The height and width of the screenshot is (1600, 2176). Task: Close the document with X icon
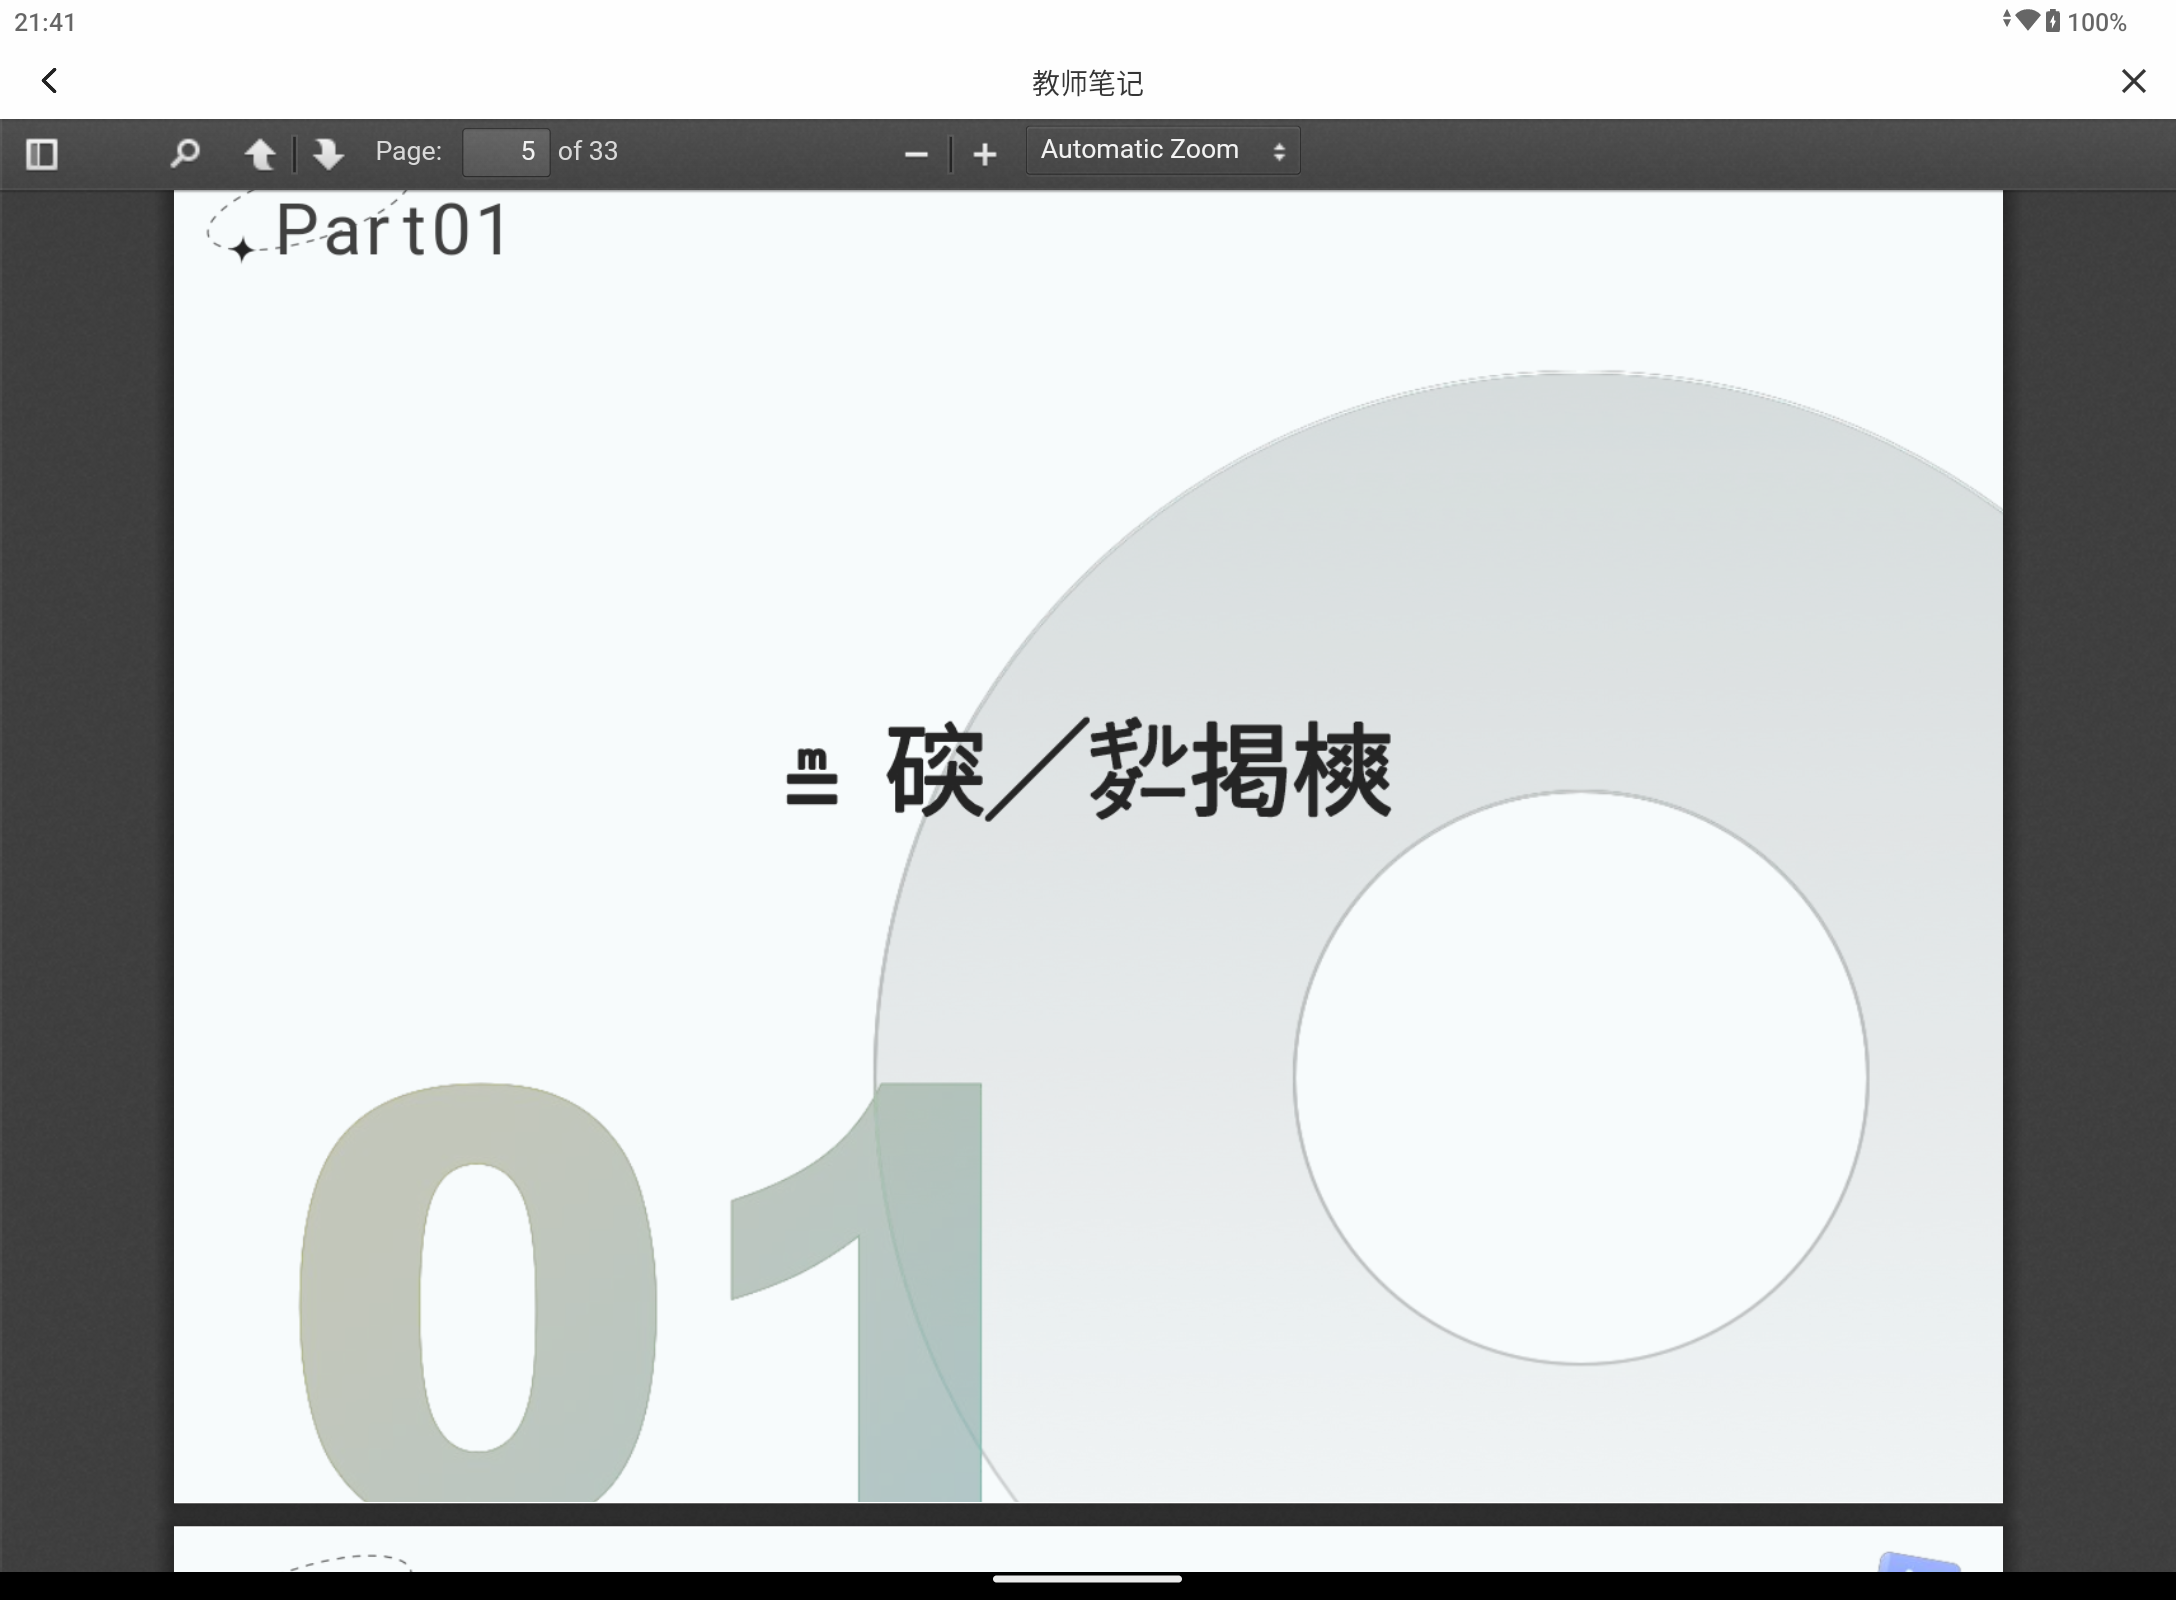click(2133, 81)
